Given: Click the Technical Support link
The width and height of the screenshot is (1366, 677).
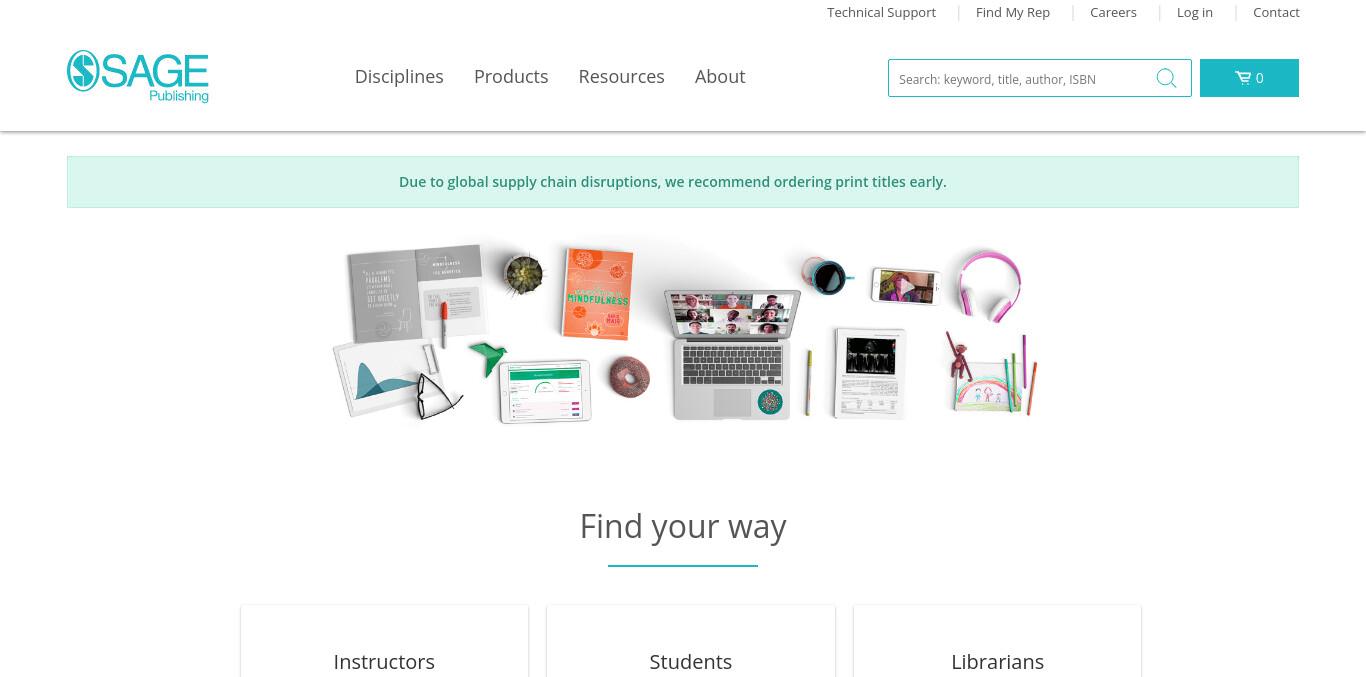Looking at the screenshot, I should [881, 12].
